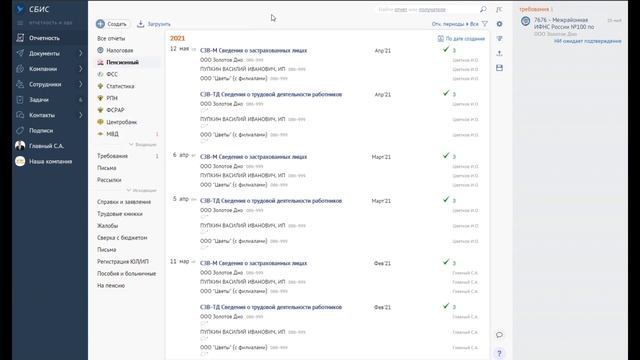Click the magnifier search icon
The image size is (640, 360).
pos(483,9)
